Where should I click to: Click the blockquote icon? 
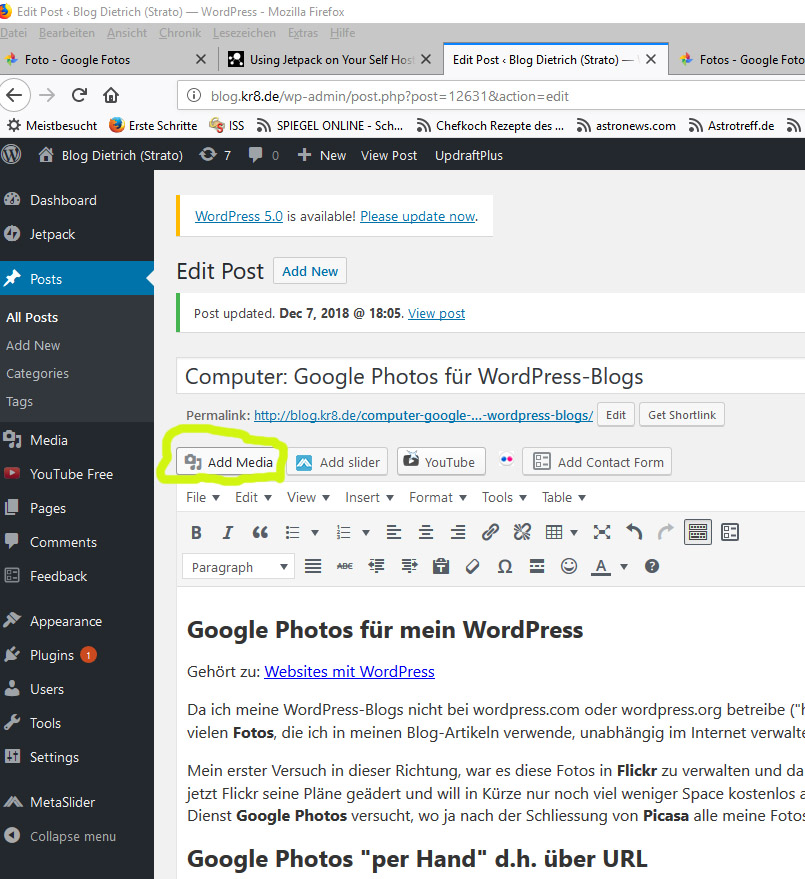pyautogui.click(x=260, y=532)
